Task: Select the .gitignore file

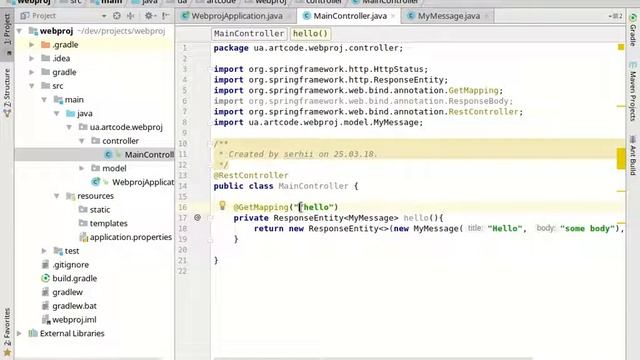Action: pos(70,264)
